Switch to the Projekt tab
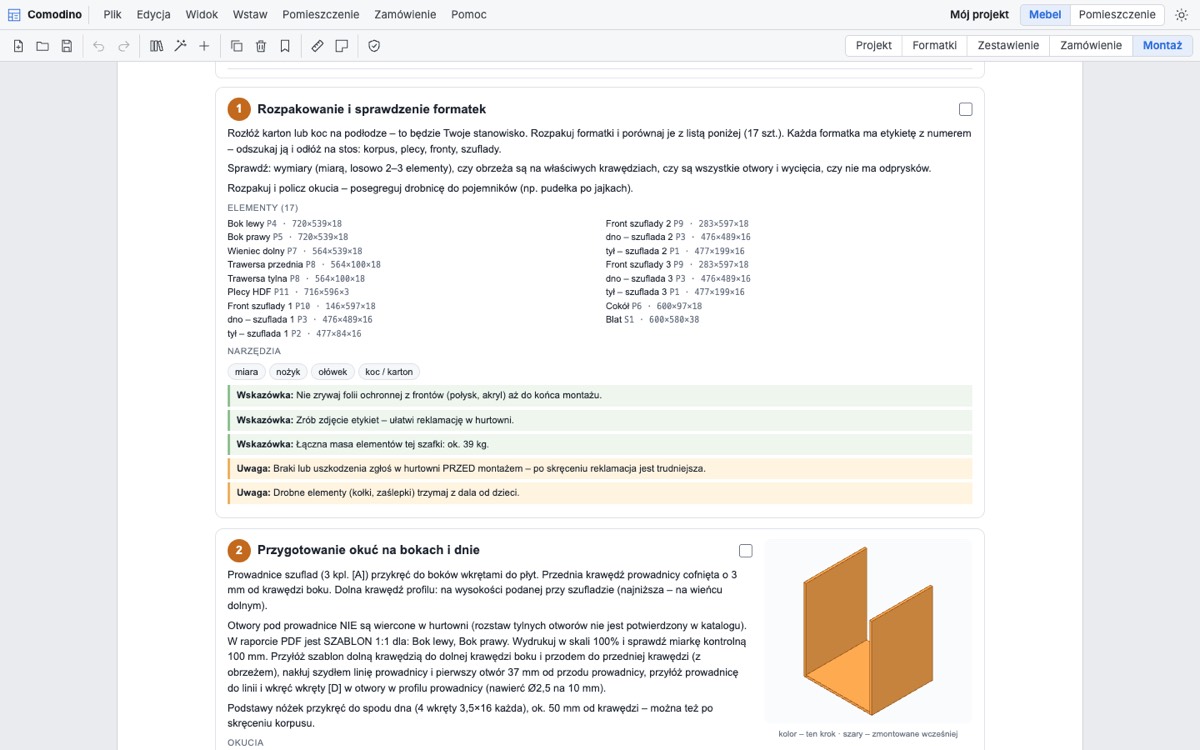 [874, 46]
